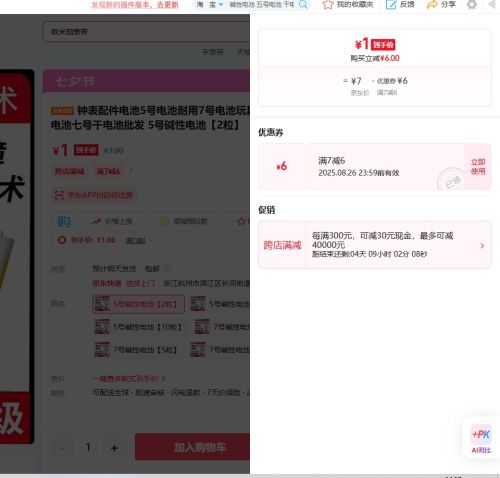Click the thumbnail of 5号碱性电池【10粒】
500x478 pixels.
[102, 327]
